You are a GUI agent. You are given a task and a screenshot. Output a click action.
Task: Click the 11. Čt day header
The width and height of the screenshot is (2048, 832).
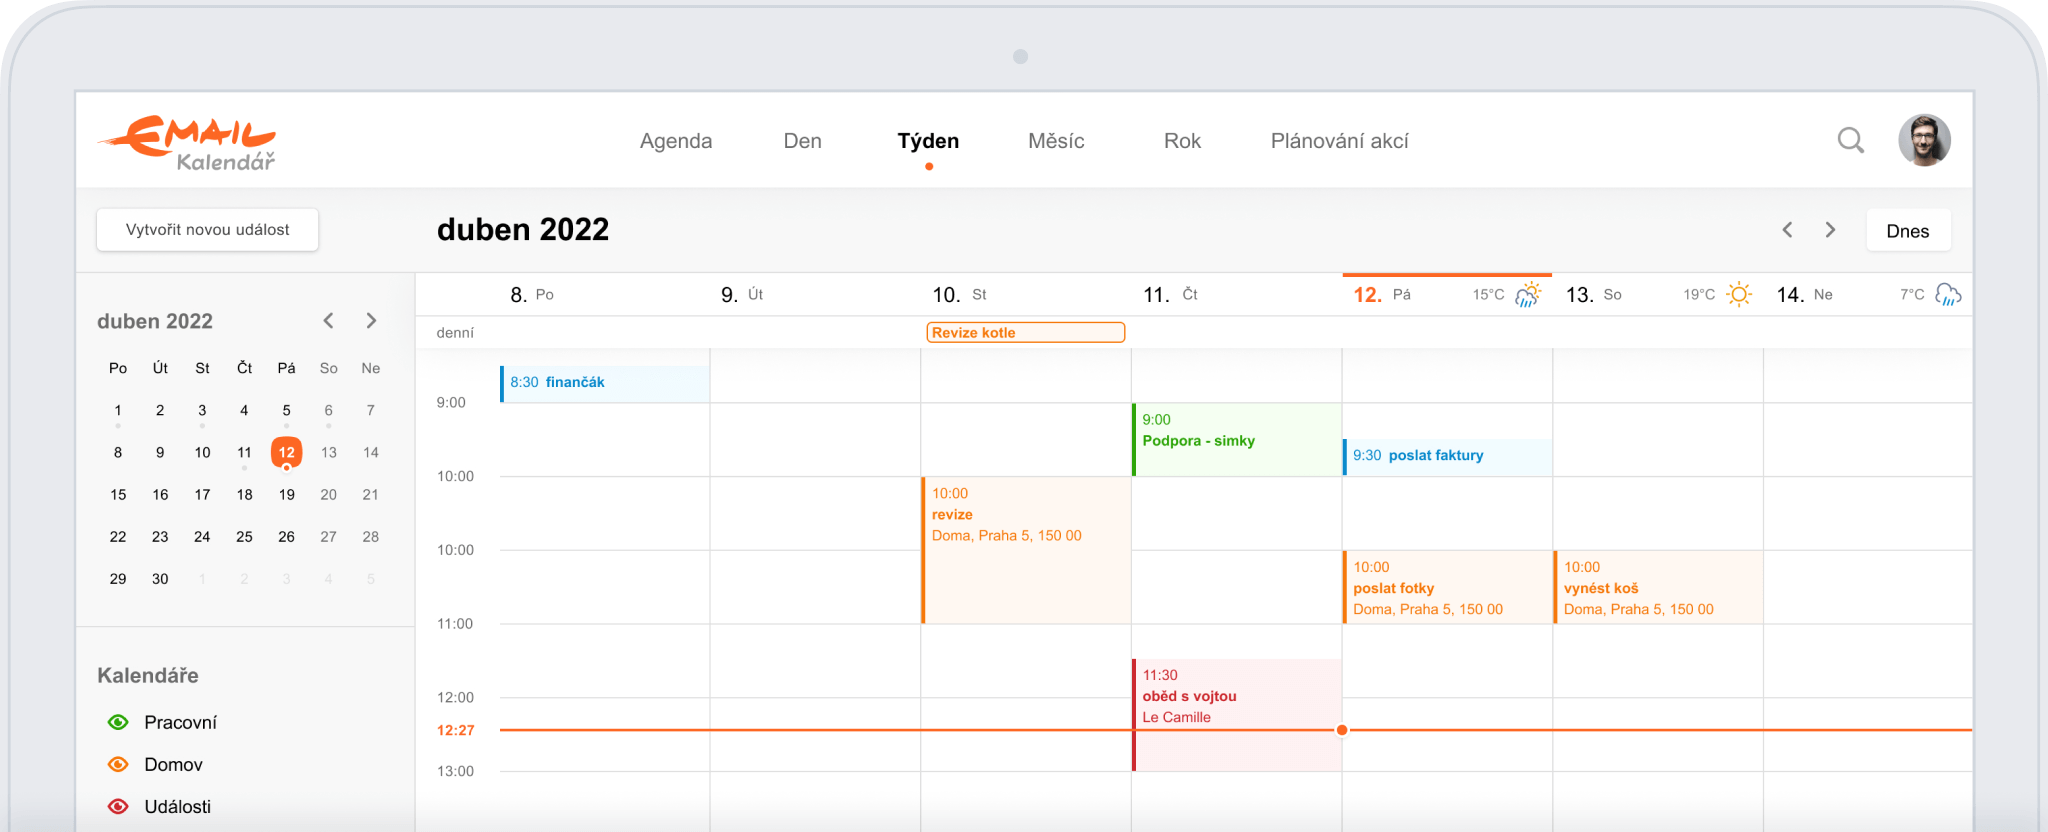pyautogui.click(x=1170, y=295)
